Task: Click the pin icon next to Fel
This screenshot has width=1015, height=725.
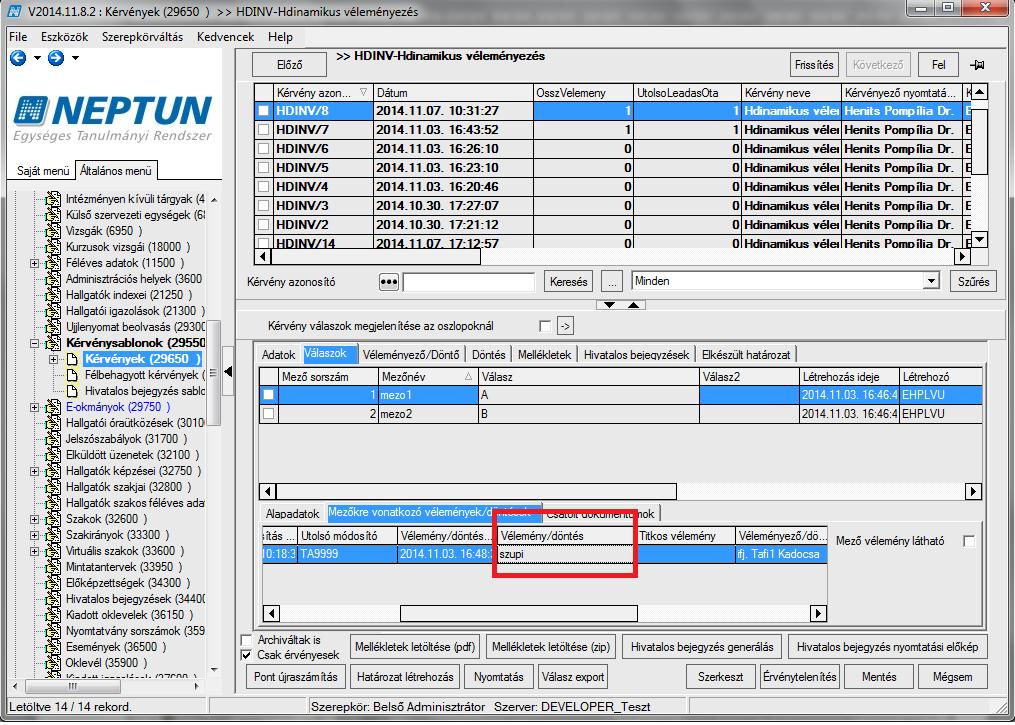Action: click(x=977, y=65)
